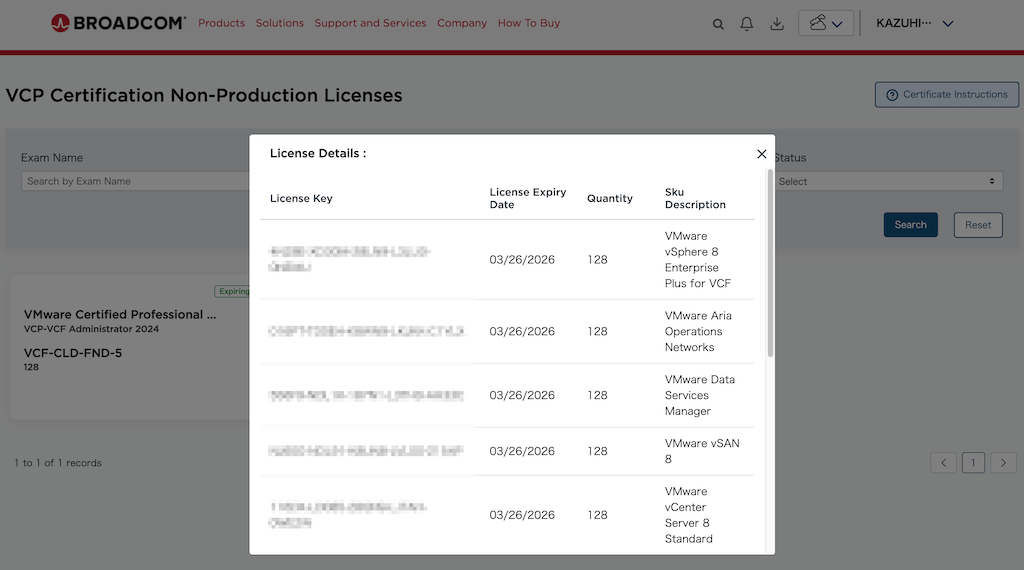This screenshot has width=1024, height=570.
Task: Click quantity 128 in Data Services Manager row
Action: pyautogui.click(x=597, y=395)
